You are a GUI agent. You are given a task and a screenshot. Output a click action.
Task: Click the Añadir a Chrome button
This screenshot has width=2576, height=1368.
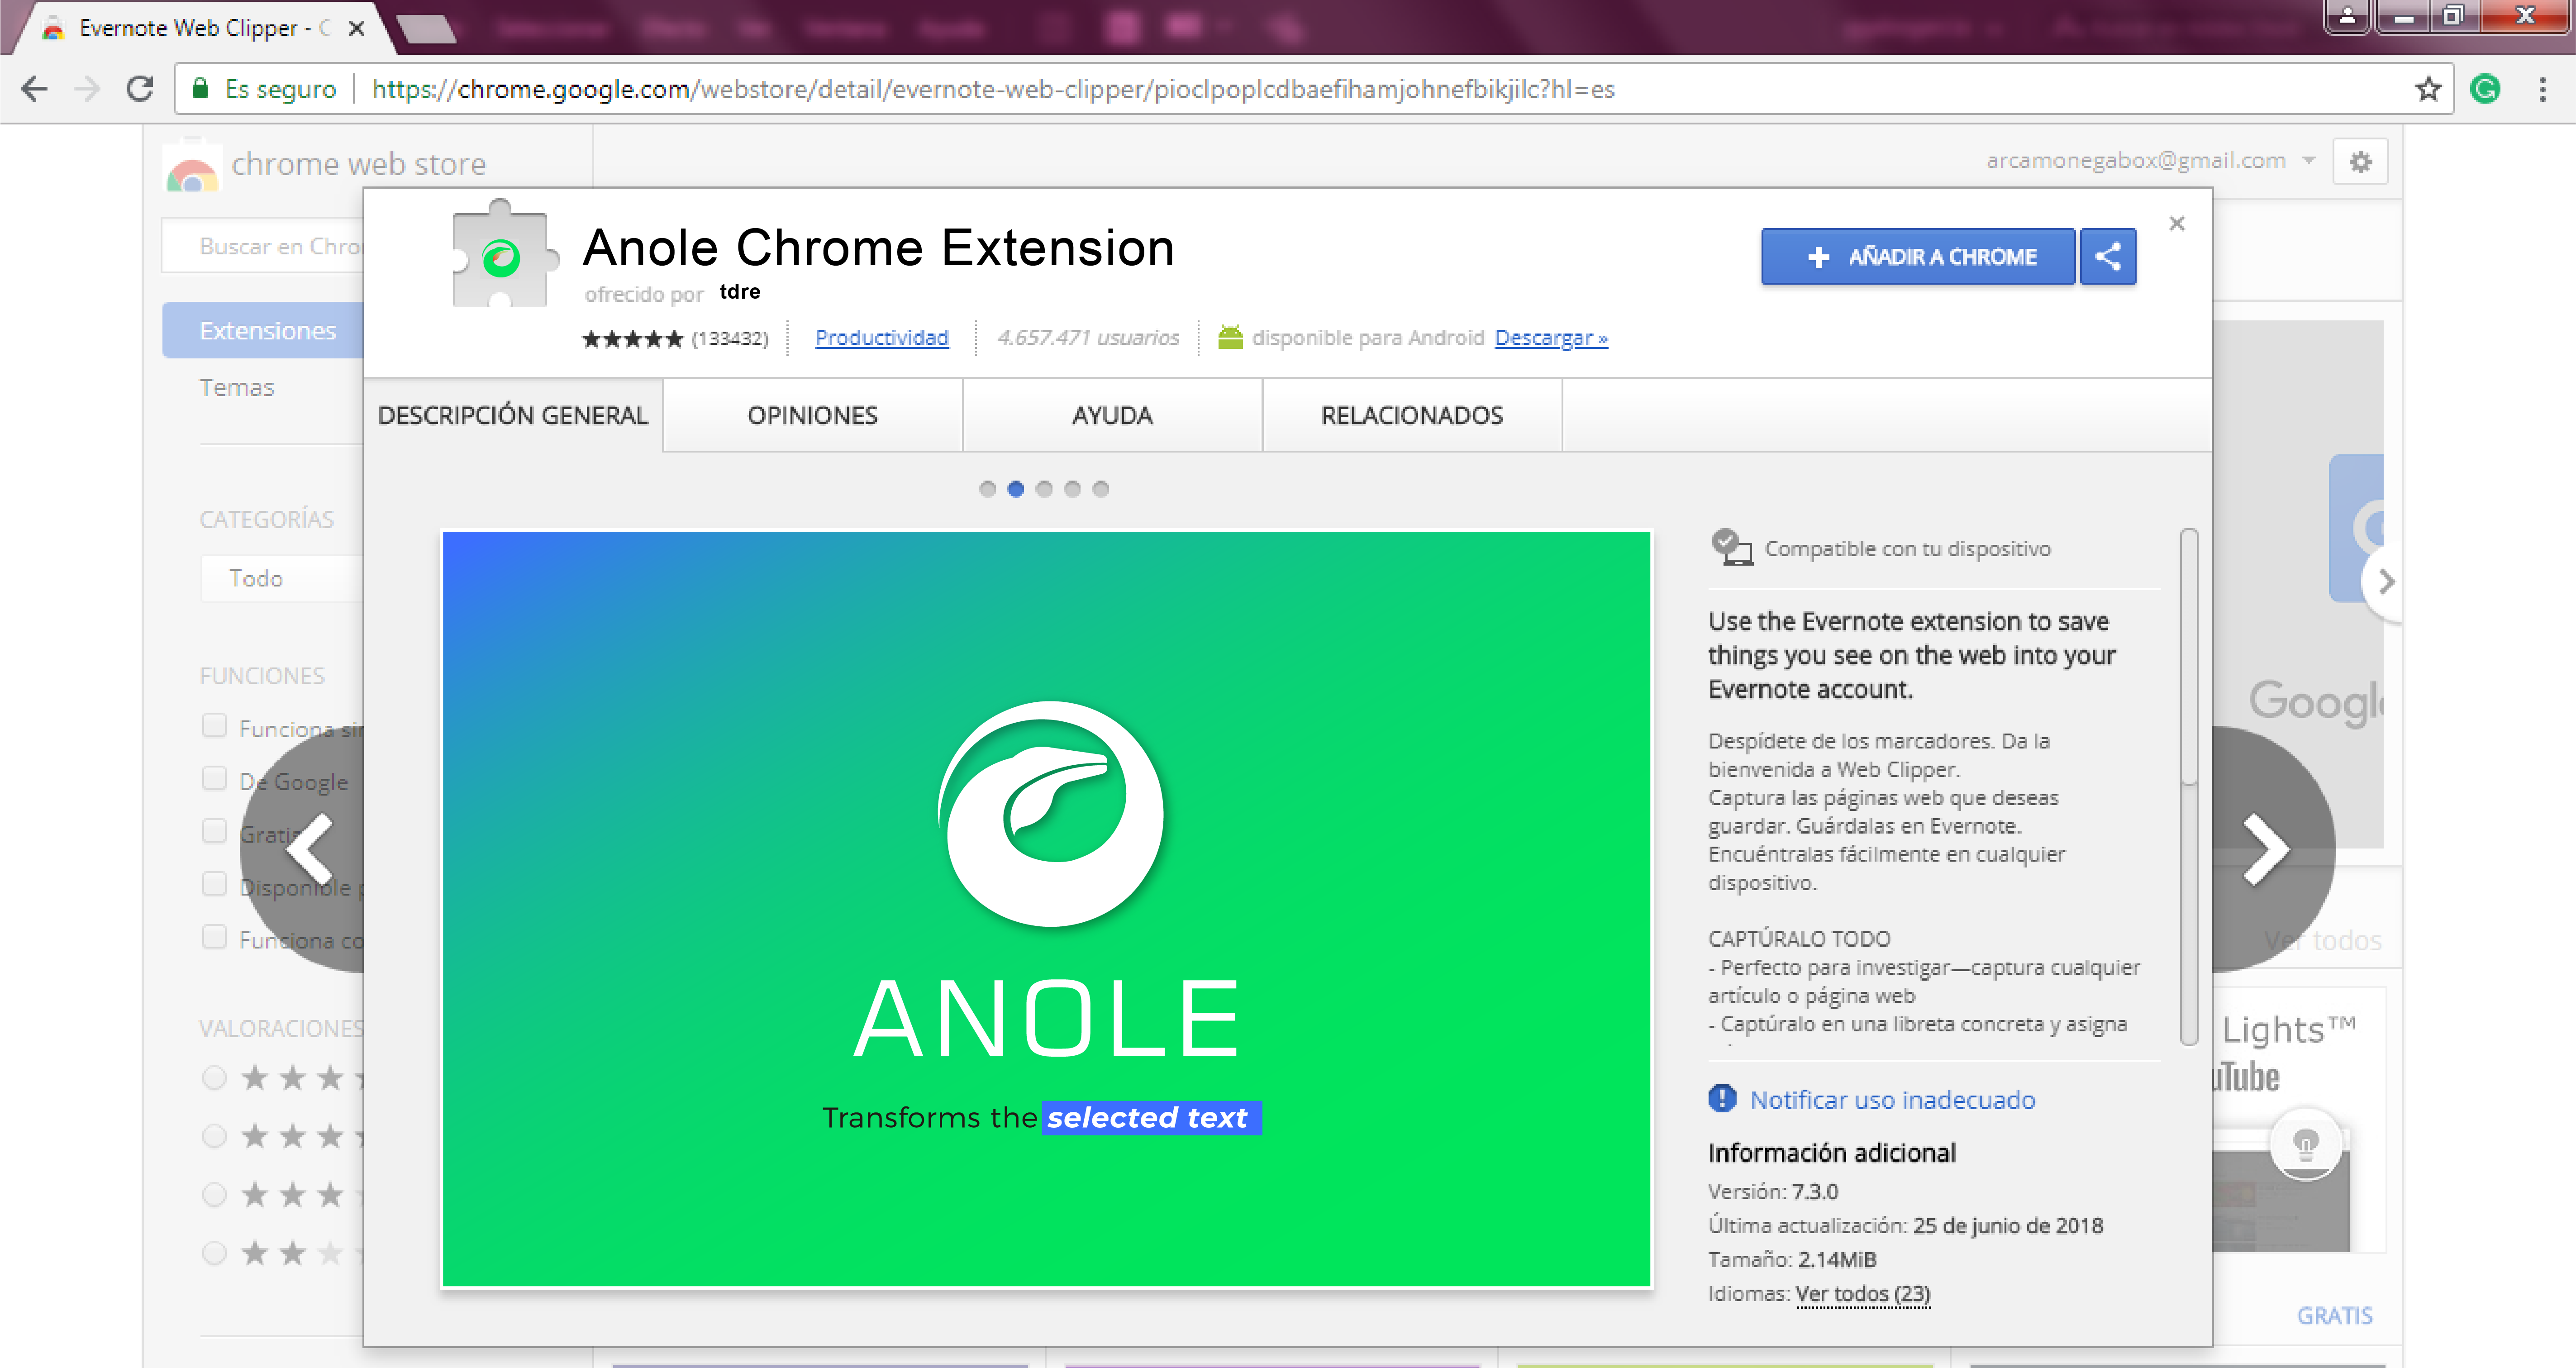1918,257
